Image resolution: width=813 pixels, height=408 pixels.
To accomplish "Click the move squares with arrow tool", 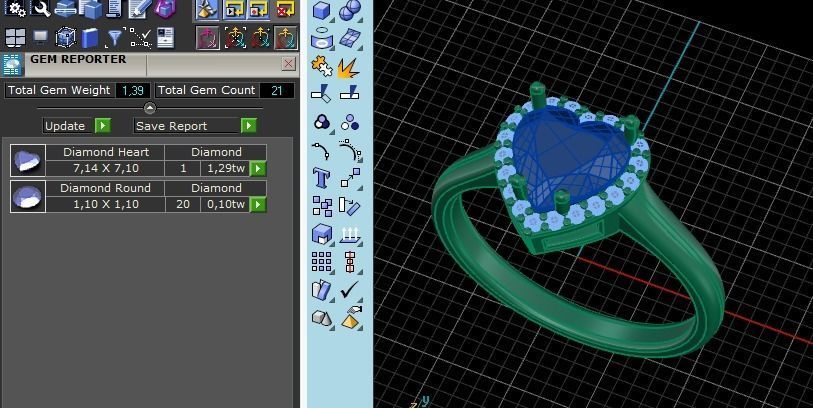I will [351, 177].
